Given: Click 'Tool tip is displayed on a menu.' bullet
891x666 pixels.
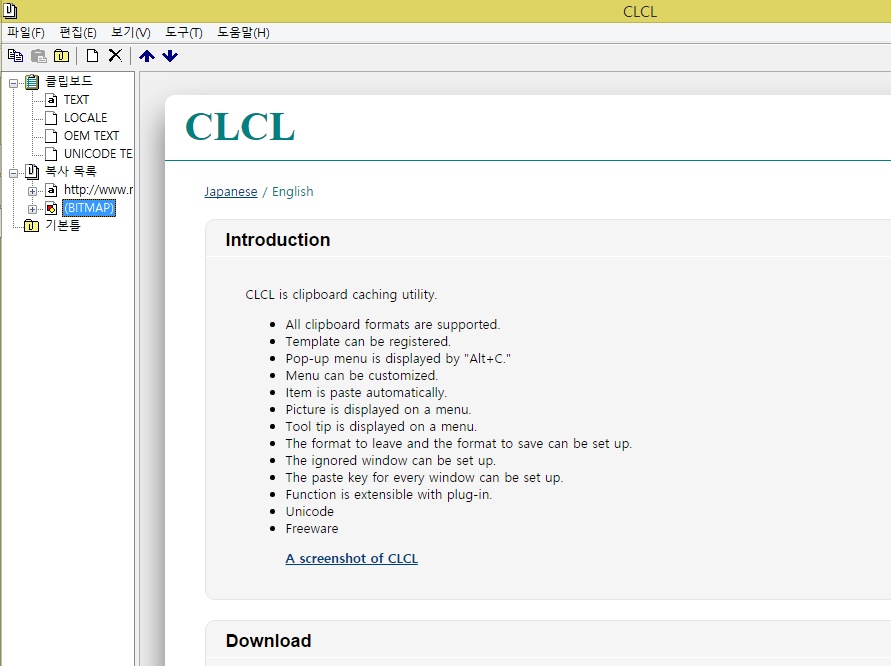Looking at the screenshot, I should pos(381,427).
